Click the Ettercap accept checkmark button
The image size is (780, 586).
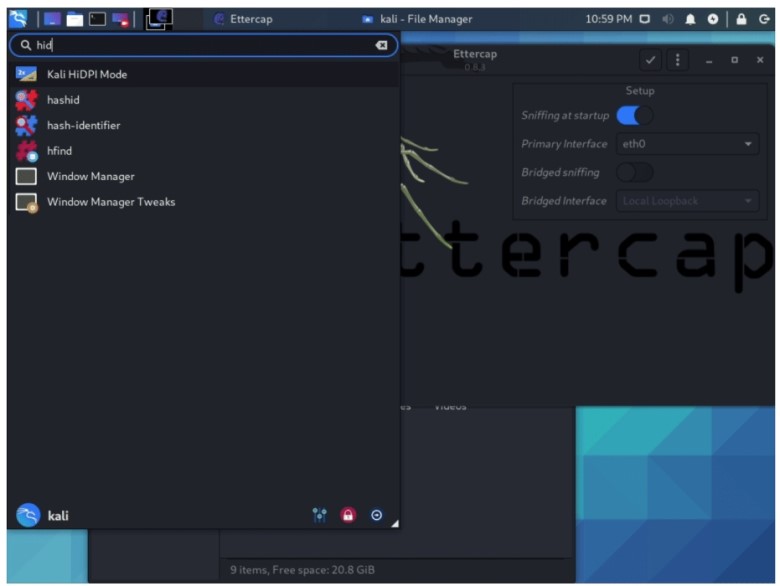pyautogui.click(x=650, y=60)
